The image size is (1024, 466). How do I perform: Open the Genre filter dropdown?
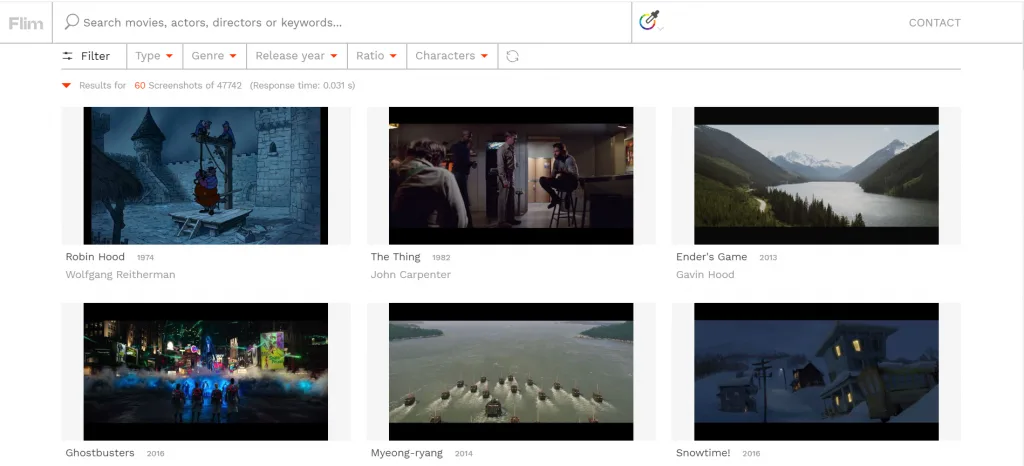214,56
